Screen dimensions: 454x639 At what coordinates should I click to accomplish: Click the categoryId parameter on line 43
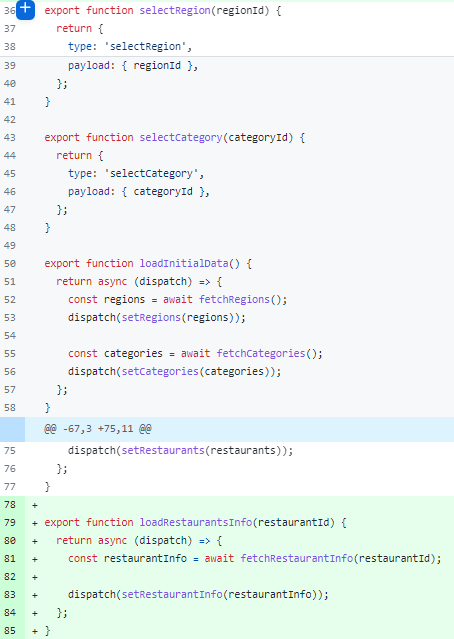click(258, 137)
